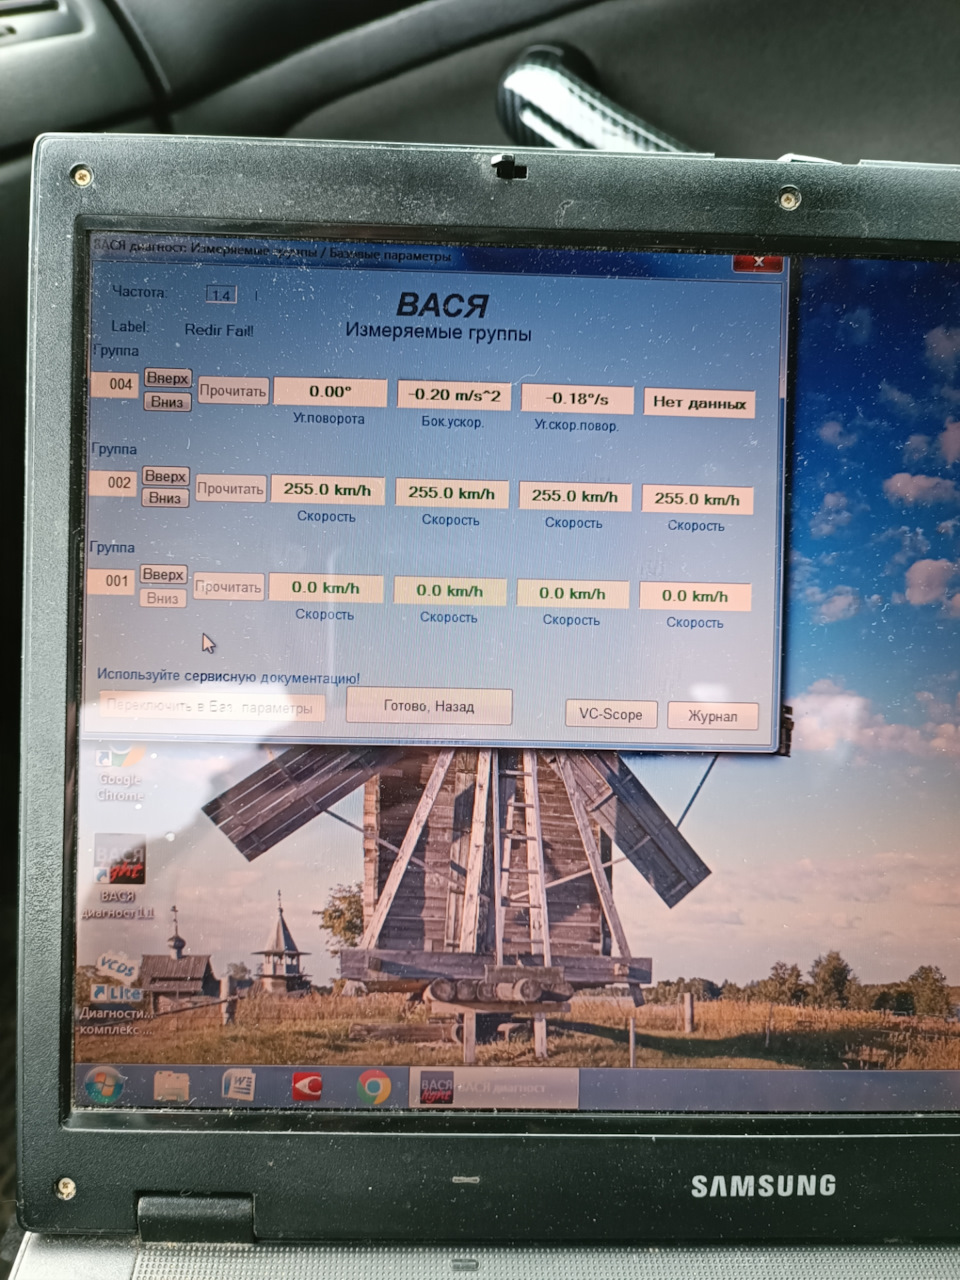Open the ВАСЯ диагност 1.1 desktop shortcut

tap(118, 877)
